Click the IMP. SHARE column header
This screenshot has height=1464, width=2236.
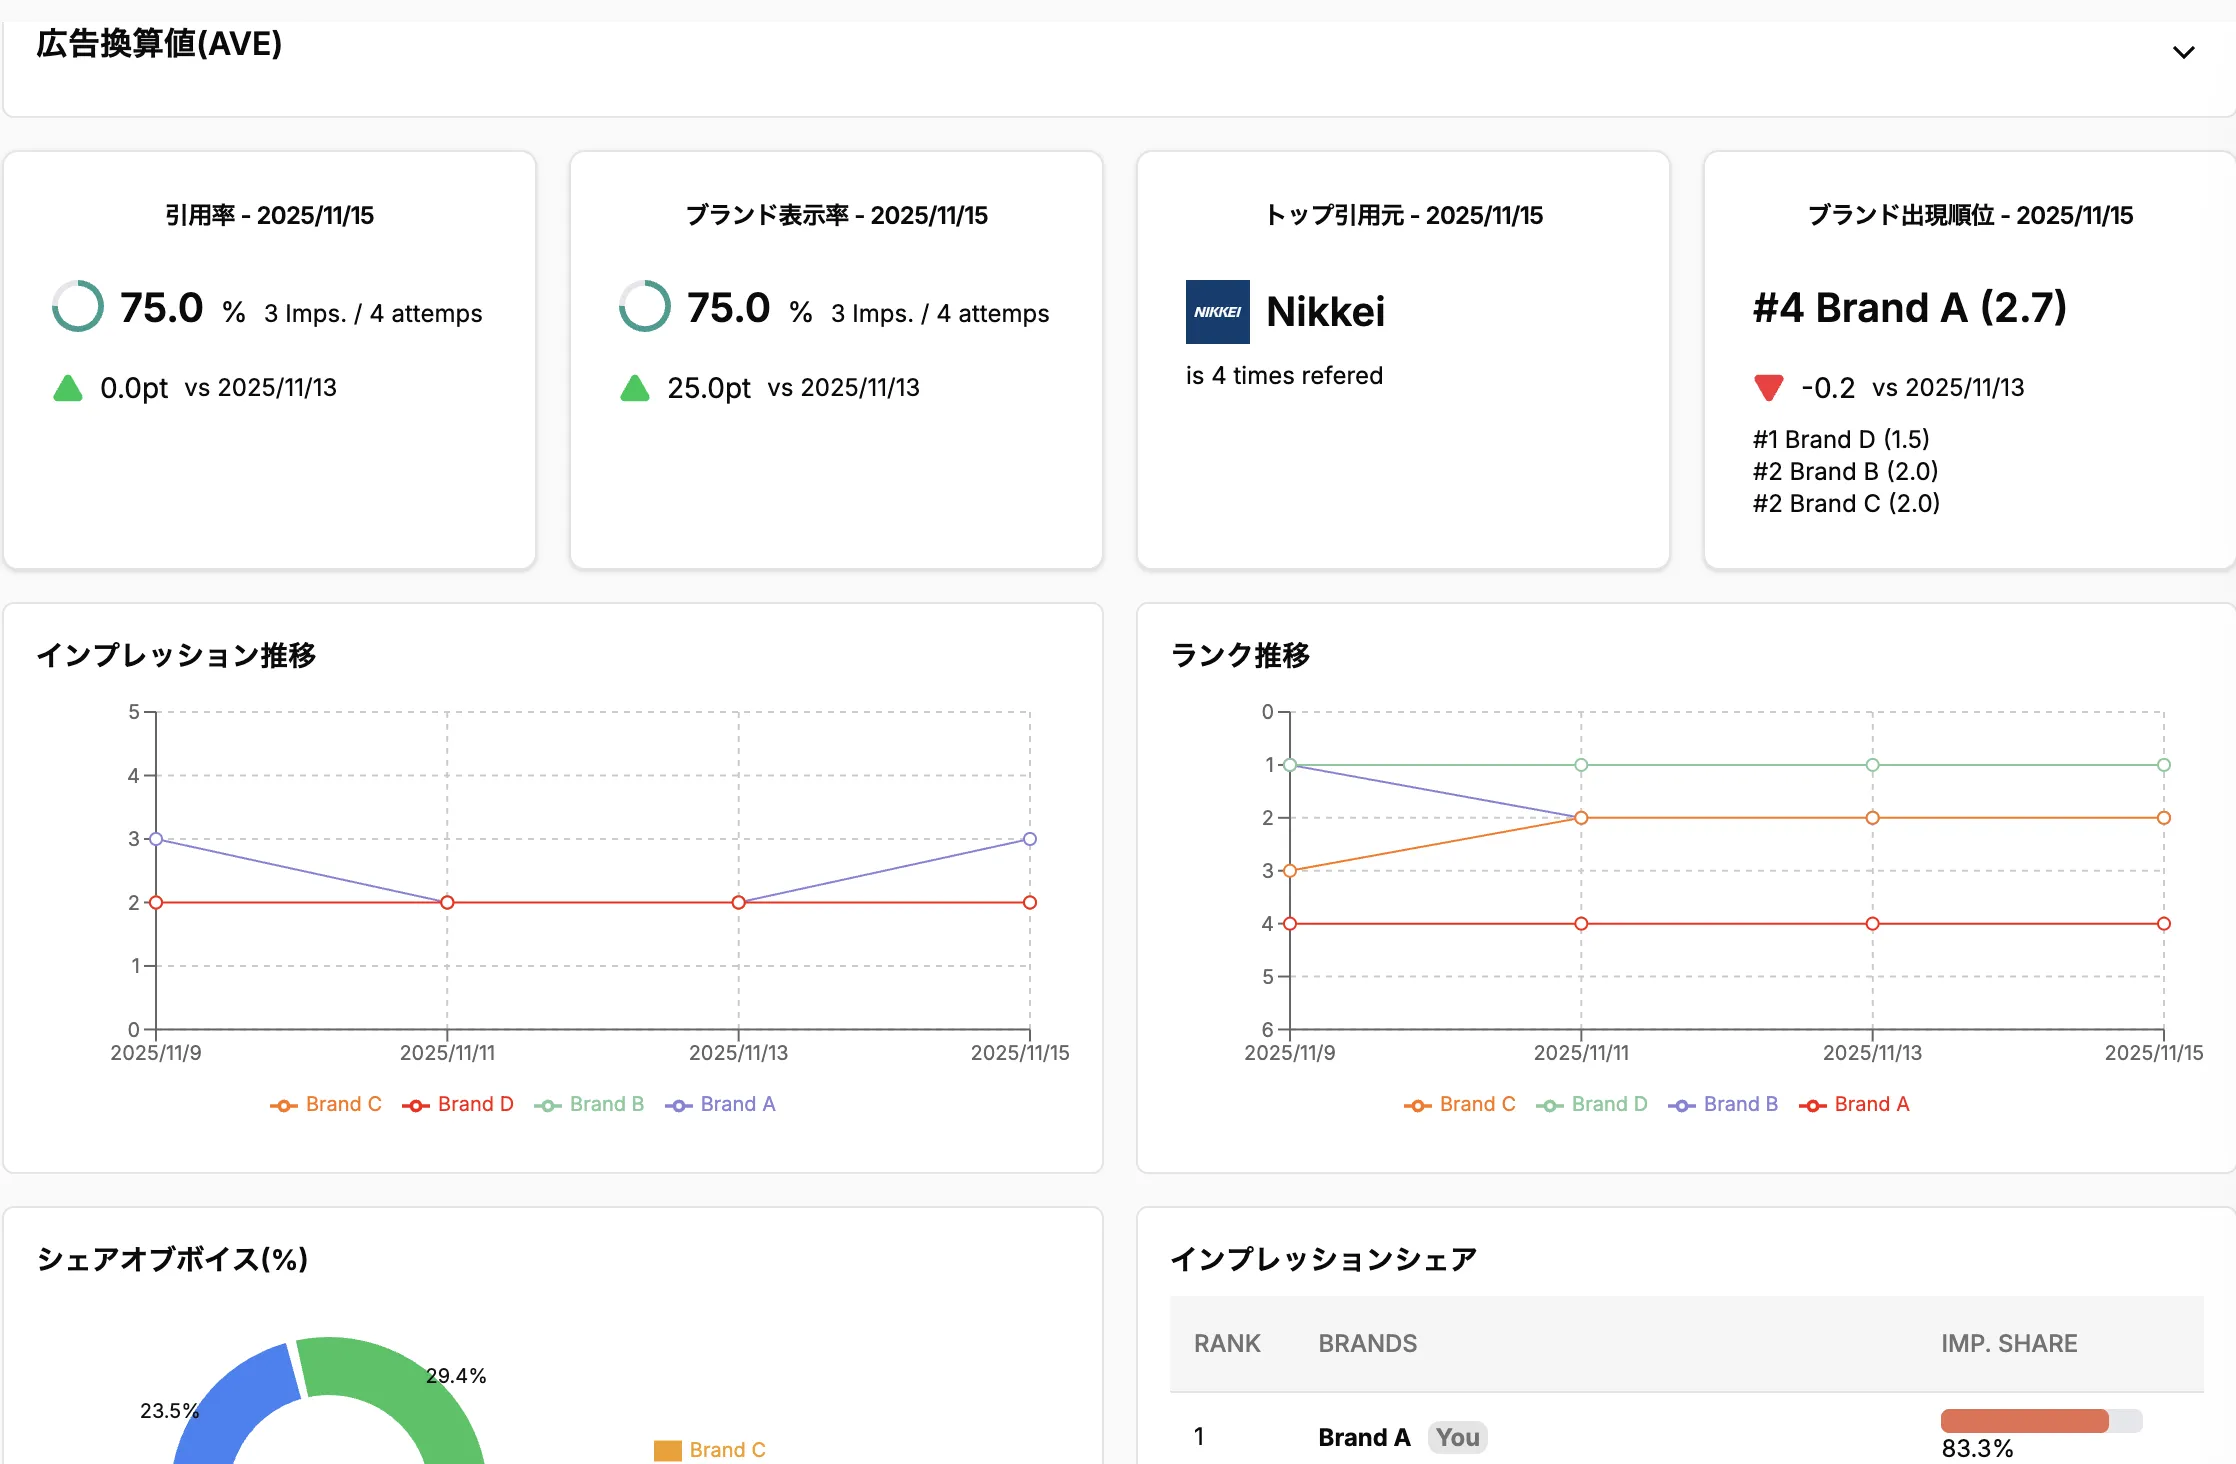(x=2008, y=1343)
